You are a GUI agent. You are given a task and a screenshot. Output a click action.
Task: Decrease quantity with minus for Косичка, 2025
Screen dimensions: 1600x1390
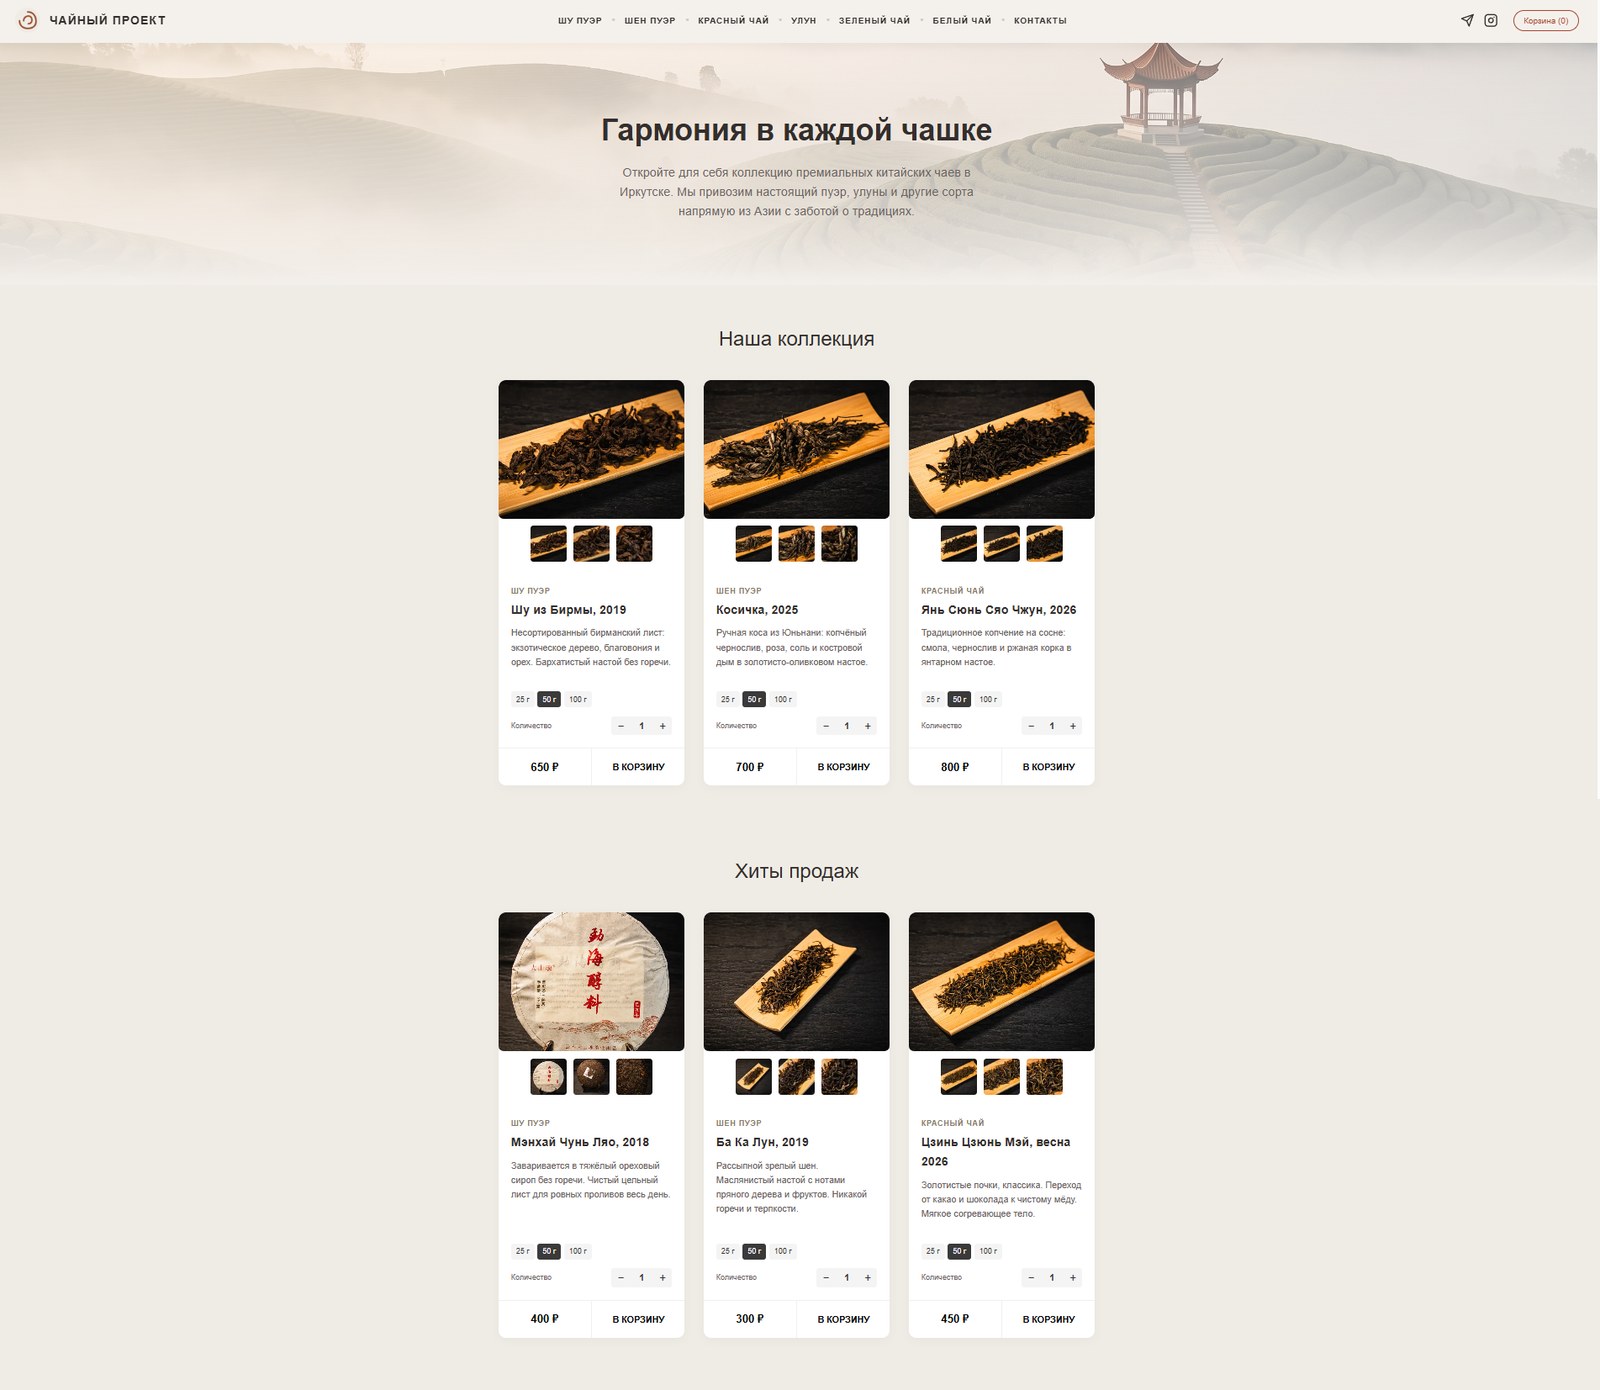coord(826,726)
